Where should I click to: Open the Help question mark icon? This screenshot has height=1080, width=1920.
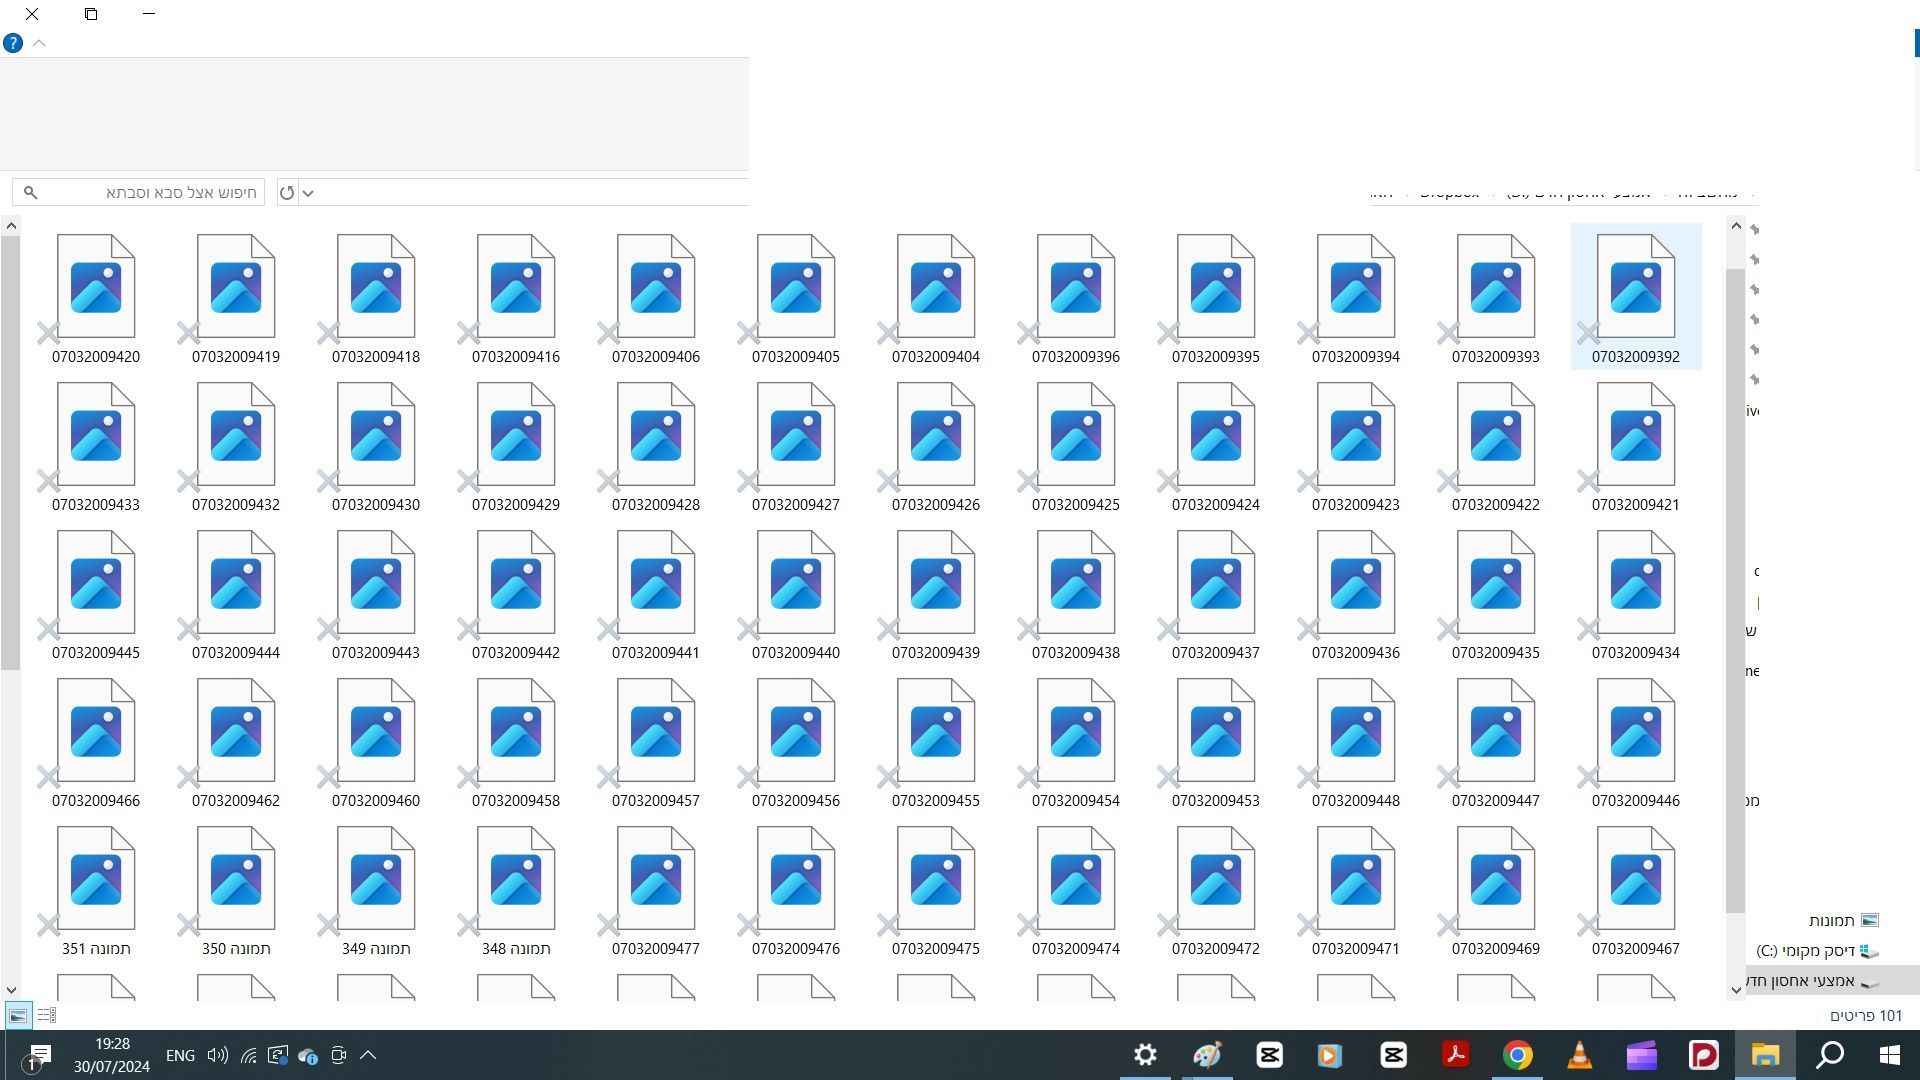click(x=13, y=43)
